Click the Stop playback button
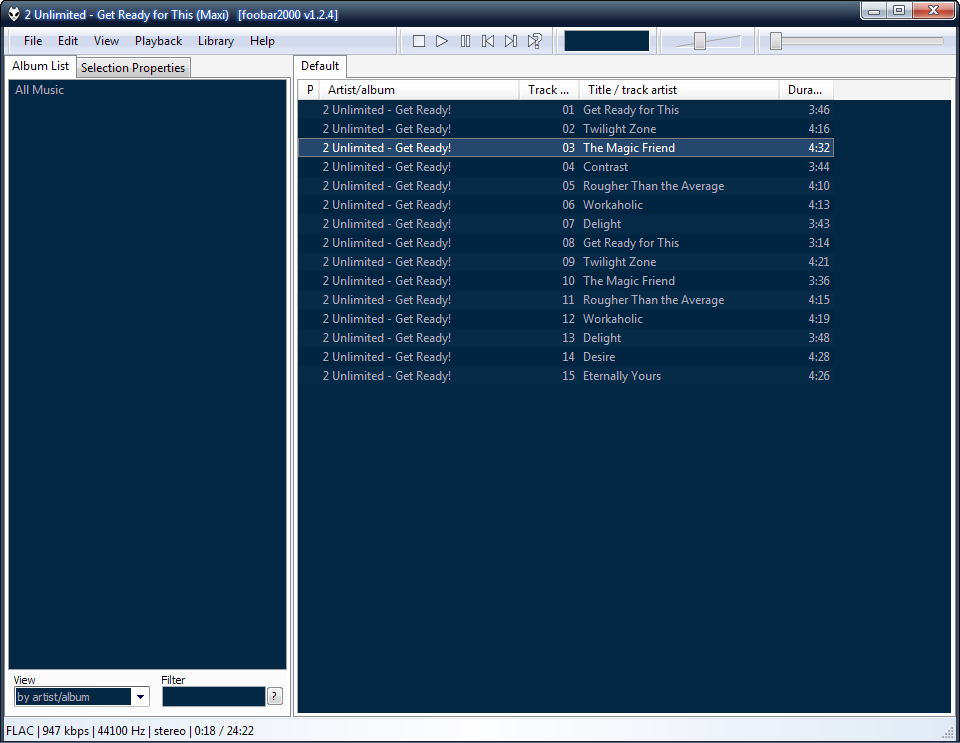960x743 pixels. pos(419,41)
